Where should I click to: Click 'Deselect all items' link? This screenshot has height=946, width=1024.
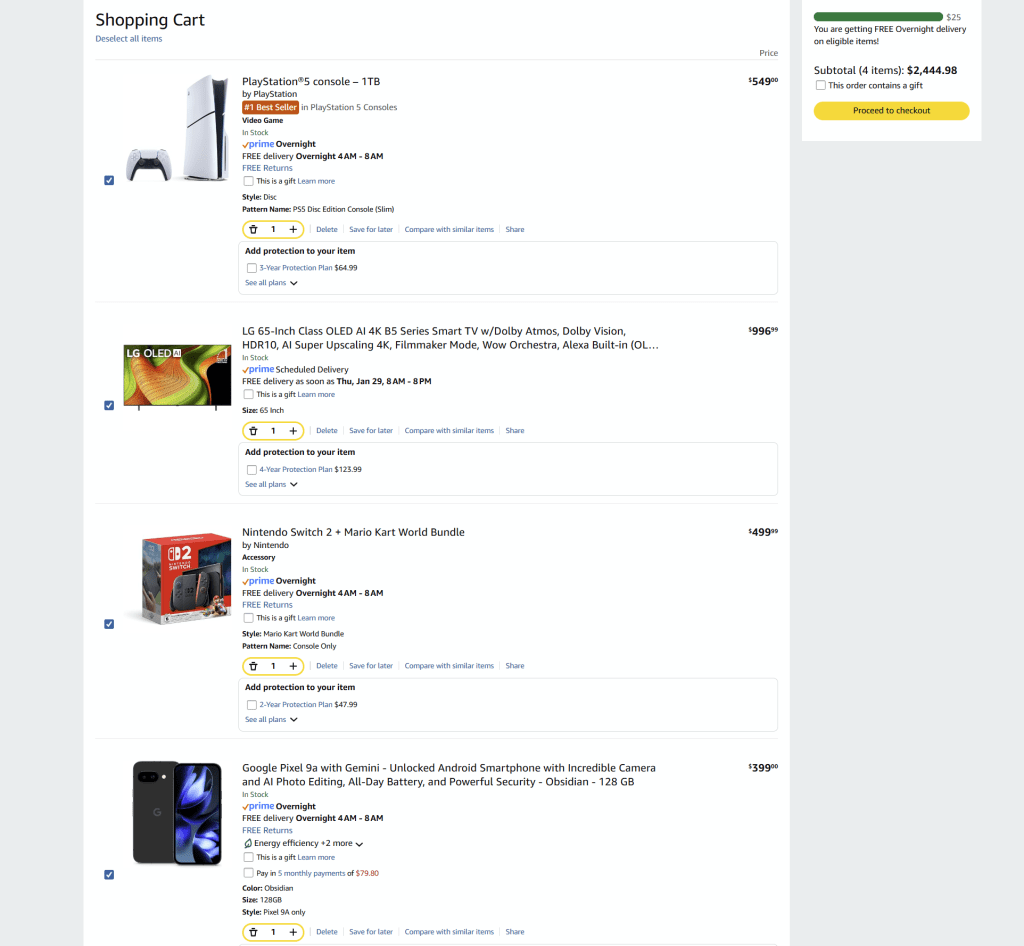(x=129, y=39)
